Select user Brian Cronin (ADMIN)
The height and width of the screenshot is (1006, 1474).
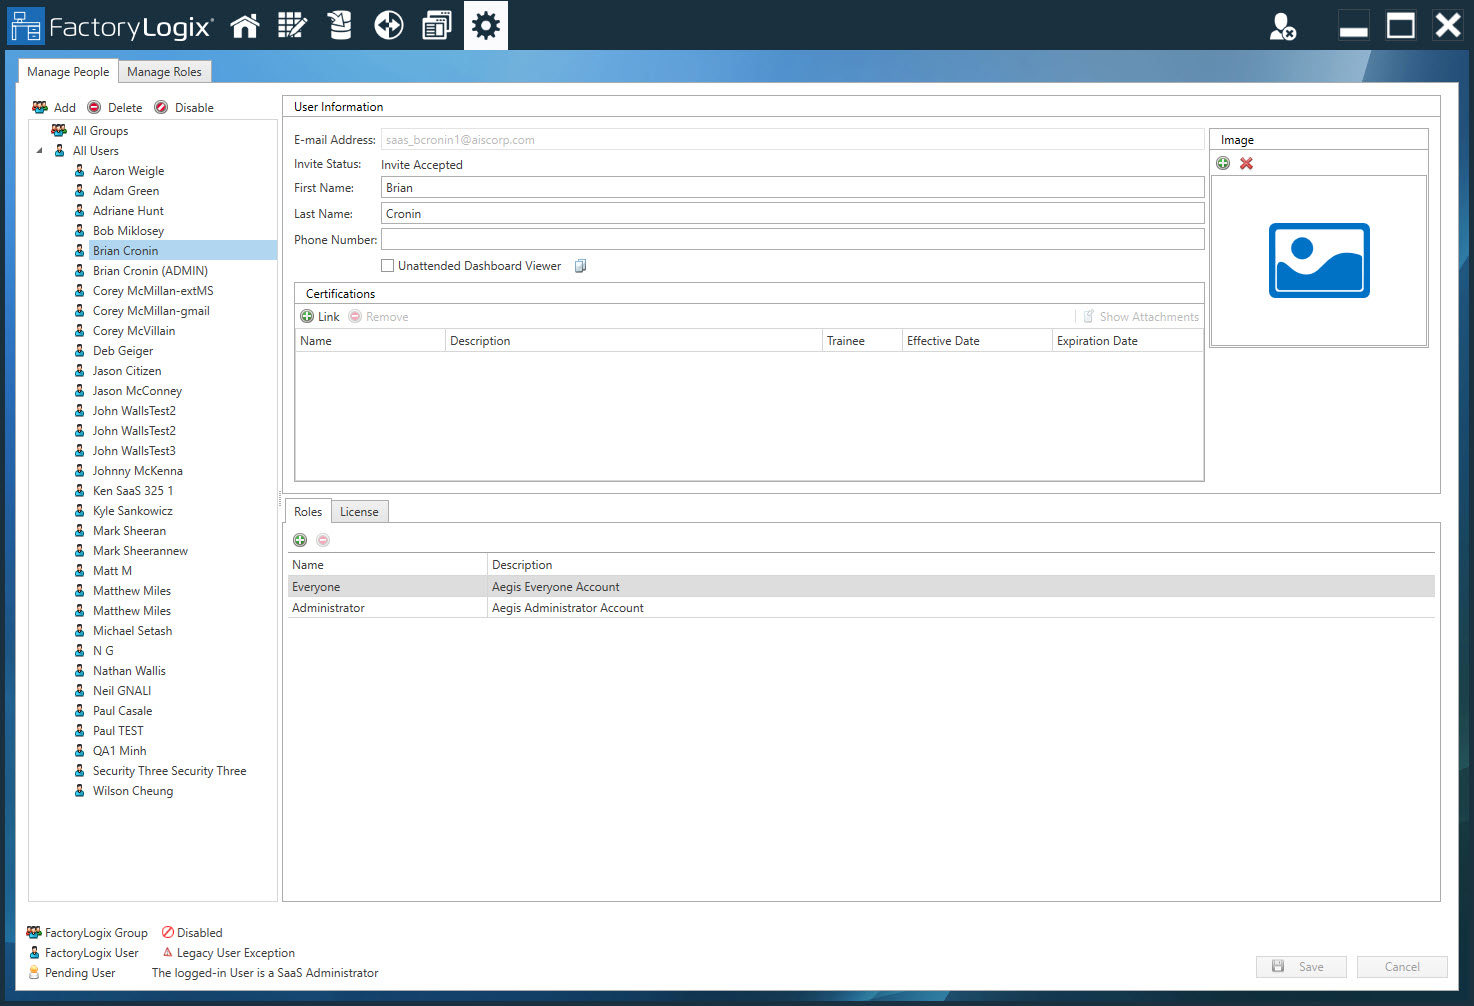[x=150, y=271]
